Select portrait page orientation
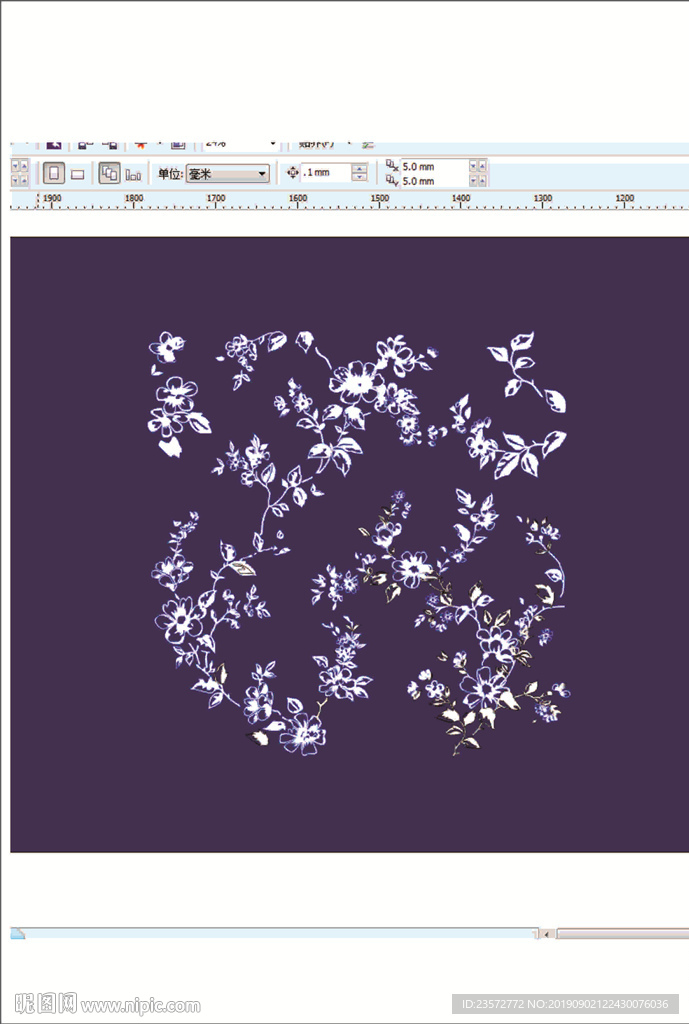The width and height of the screenshot is (689, 1024). pos(54,173)
